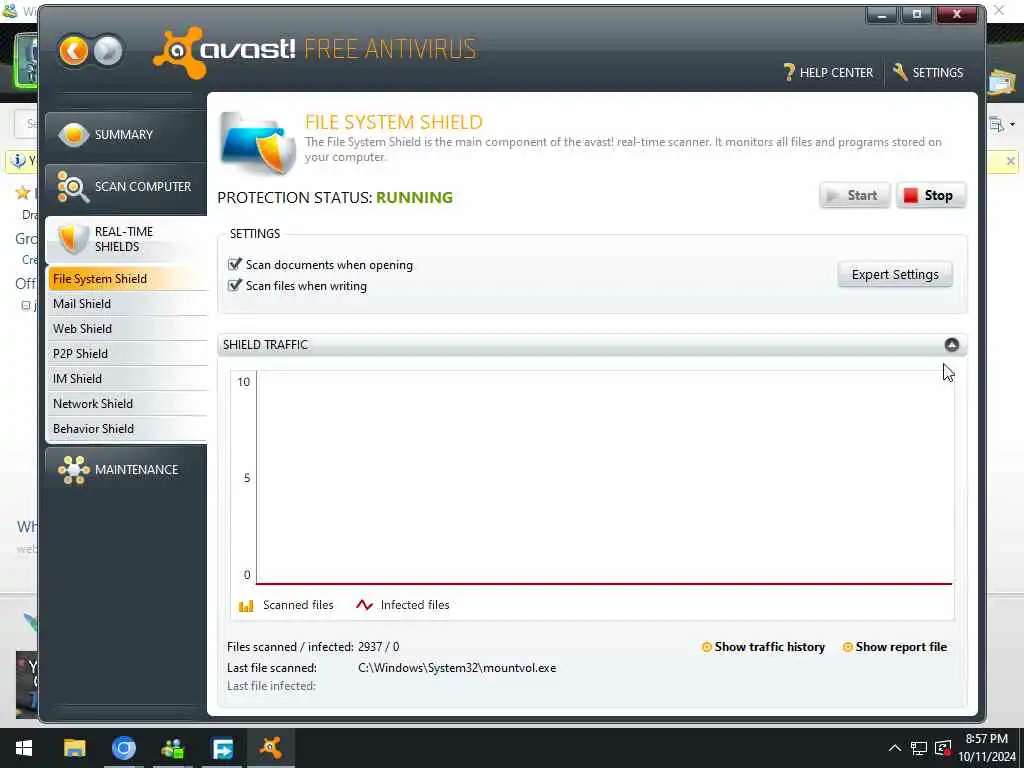The width and height of the screenshot is (1024, 768).
Task: Open Expert Settings
Action: click(x=895, y=275)
